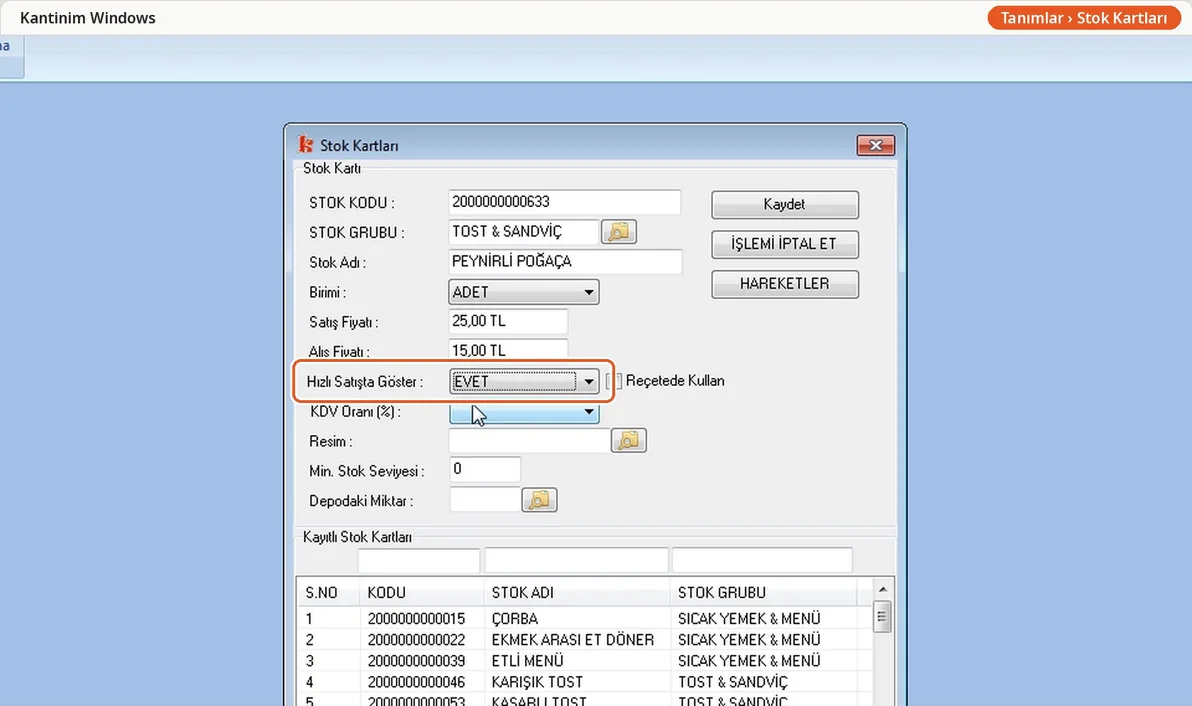Click the STOK GRUBU filter box above the table
The width and height of the screenshot is (1192, 706).
pos(762,560)
